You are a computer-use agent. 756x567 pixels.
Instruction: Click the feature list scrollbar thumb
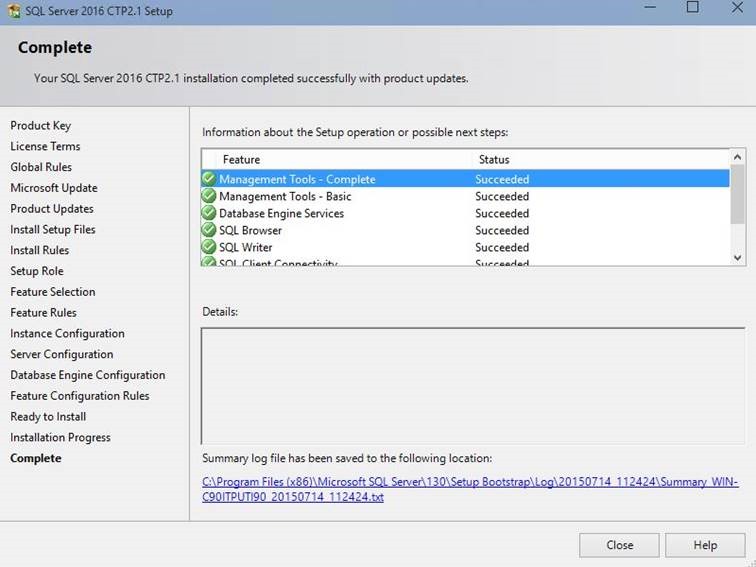tap(737, 194)
